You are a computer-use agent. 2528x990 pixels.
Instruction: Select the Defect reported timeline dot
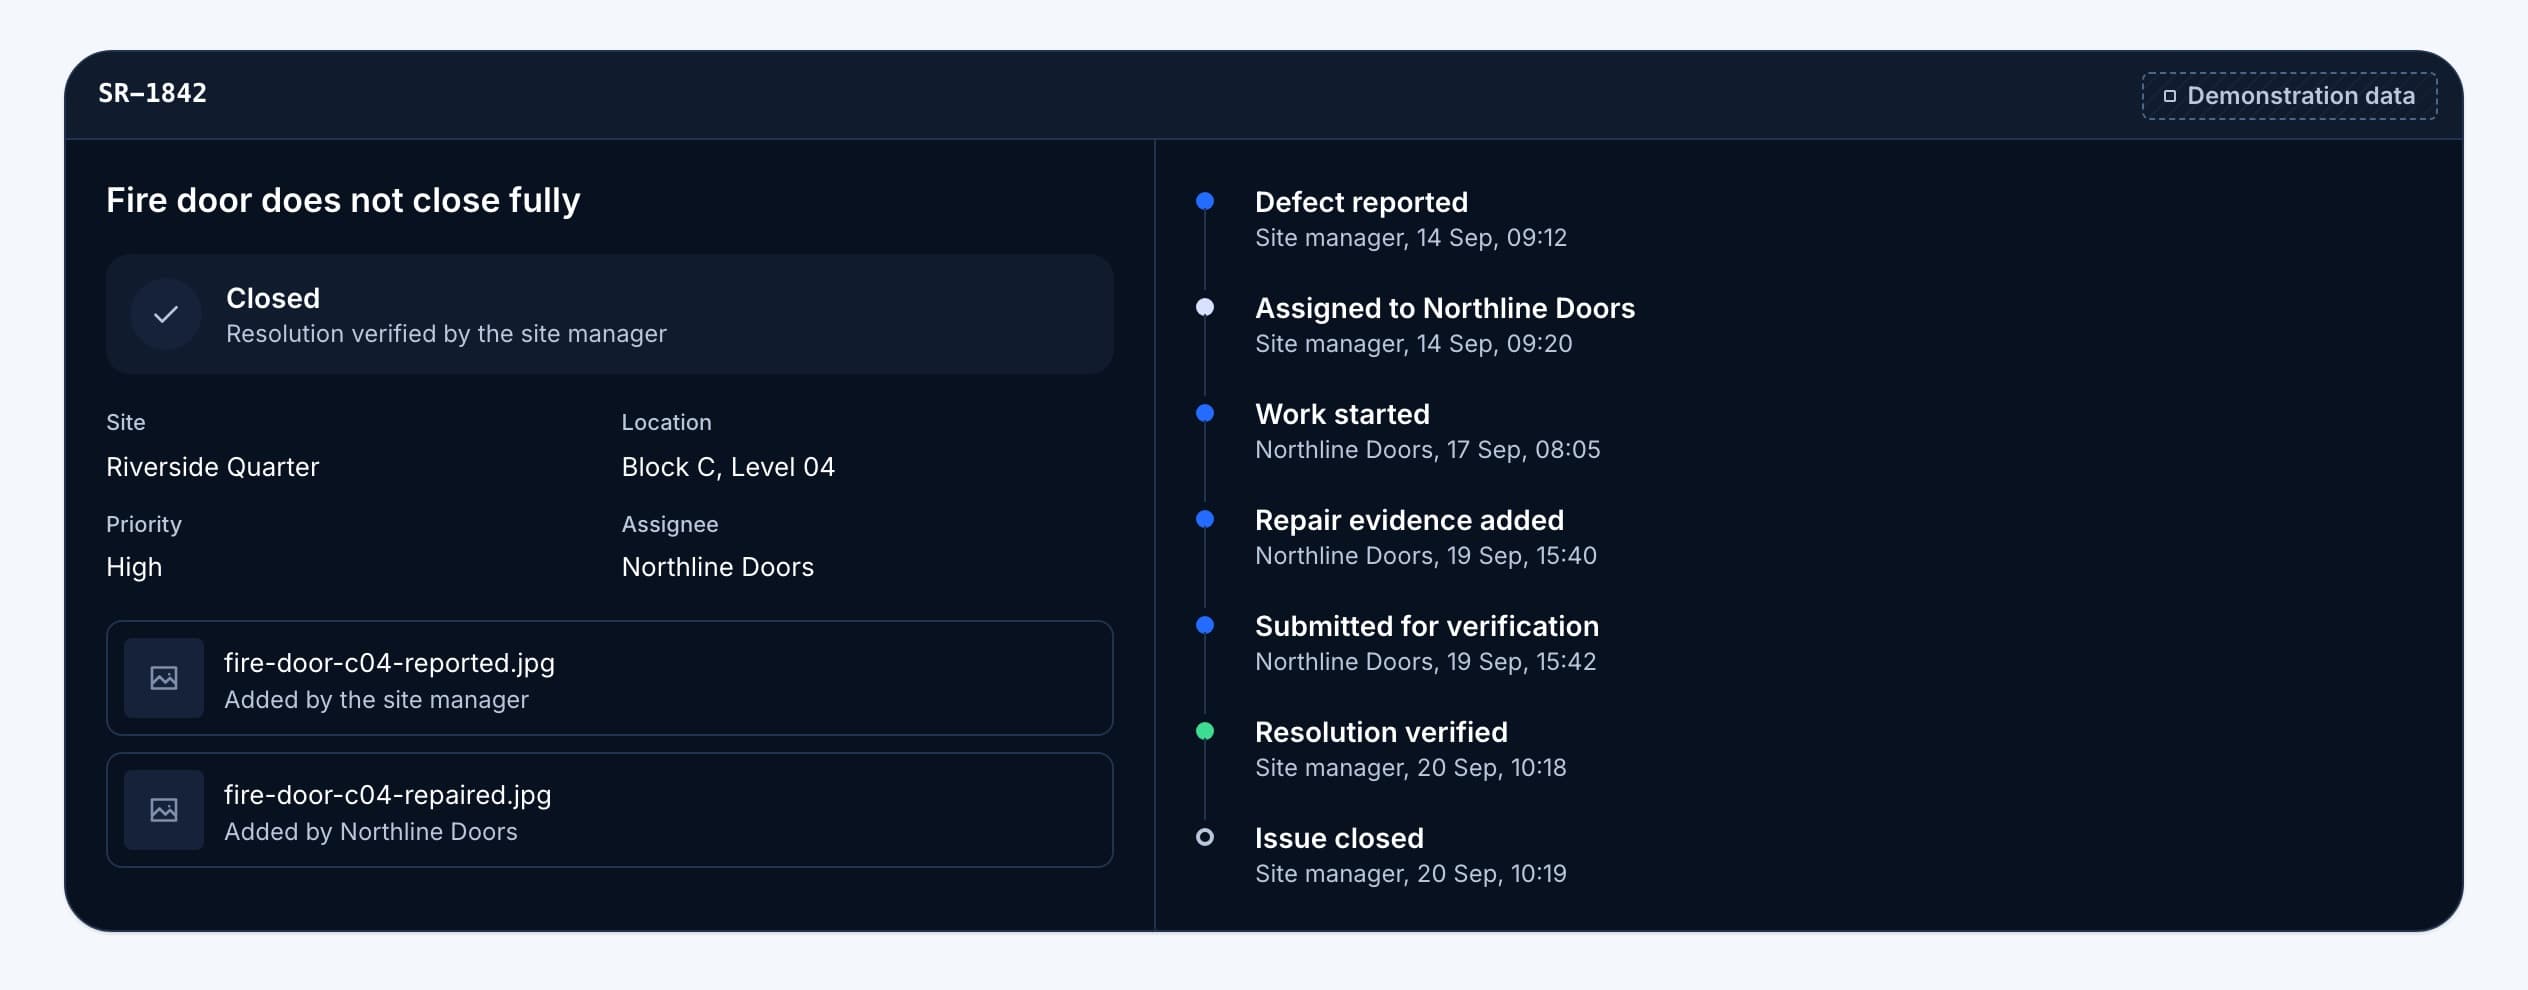tap(1205, 201)
